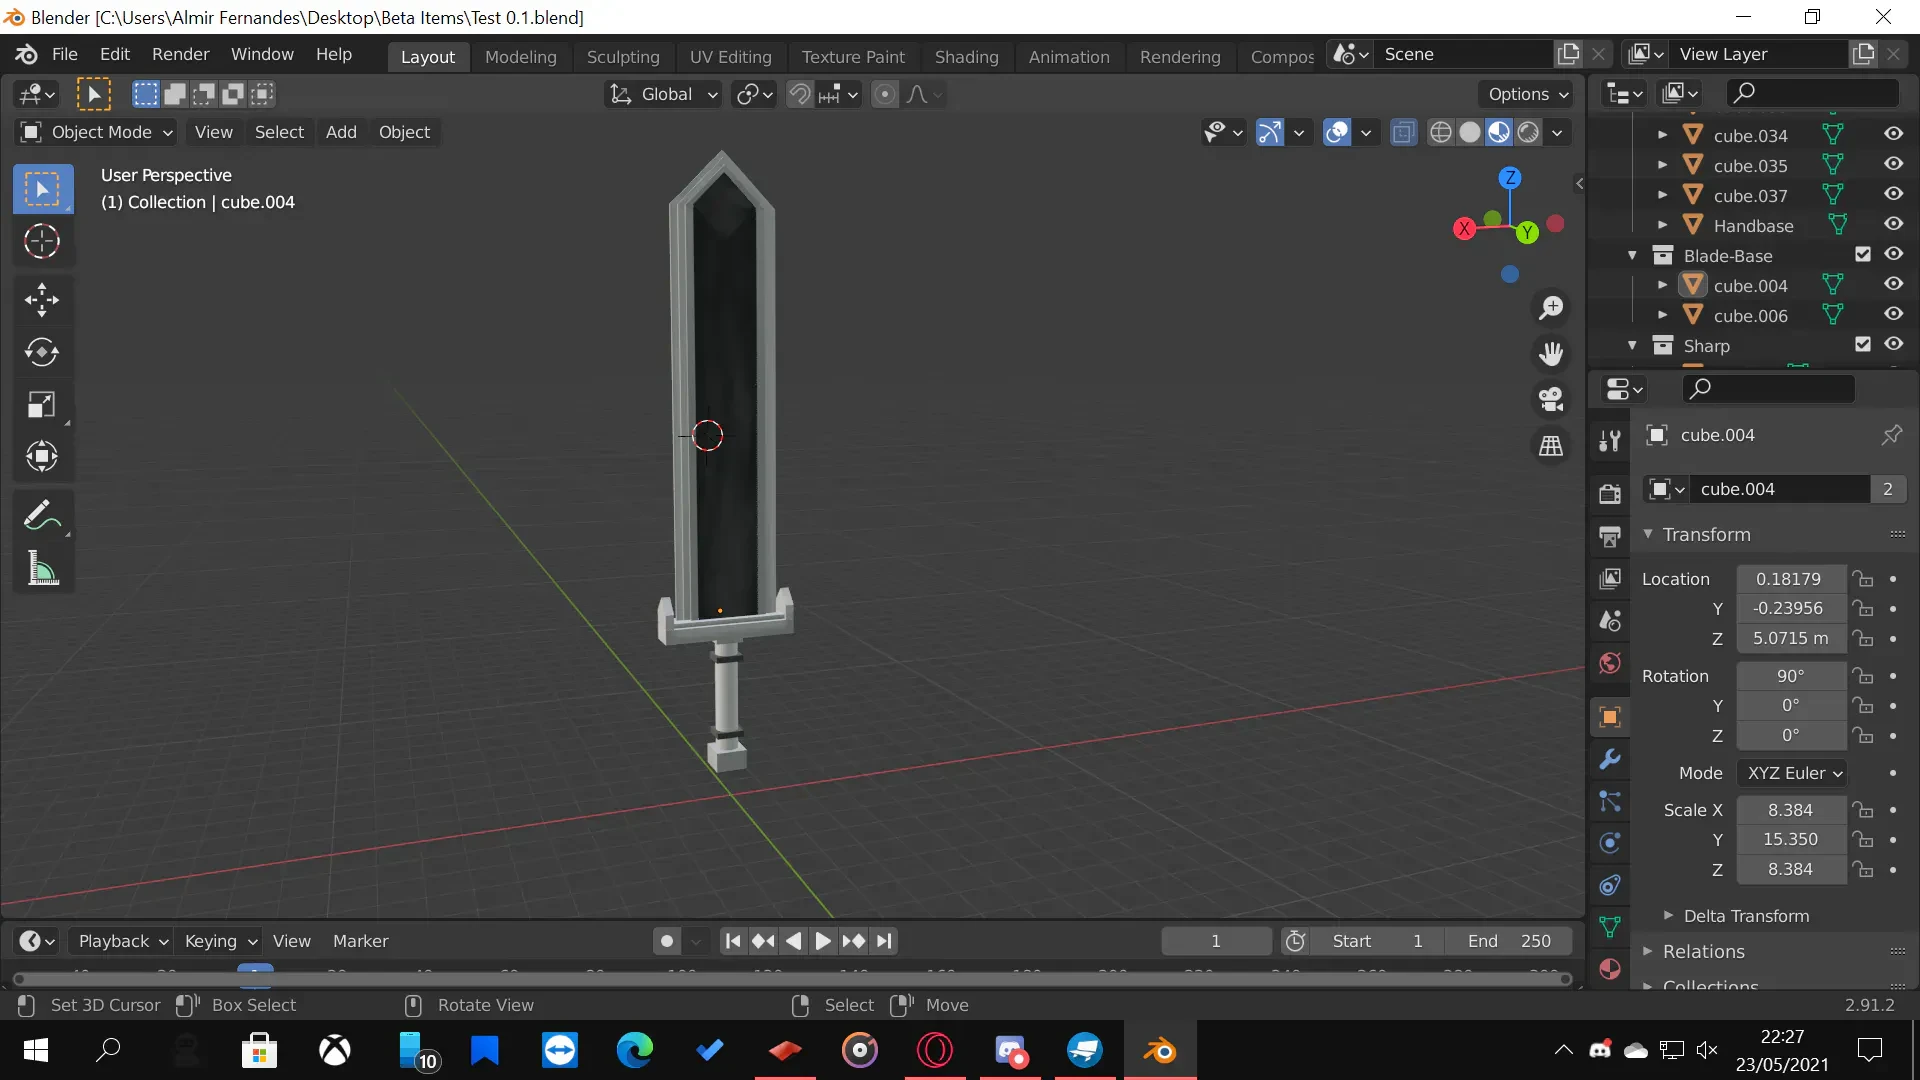Toggle the camera view icon
Viewport: 1920px width, 1080px height.
[1551, 399]
